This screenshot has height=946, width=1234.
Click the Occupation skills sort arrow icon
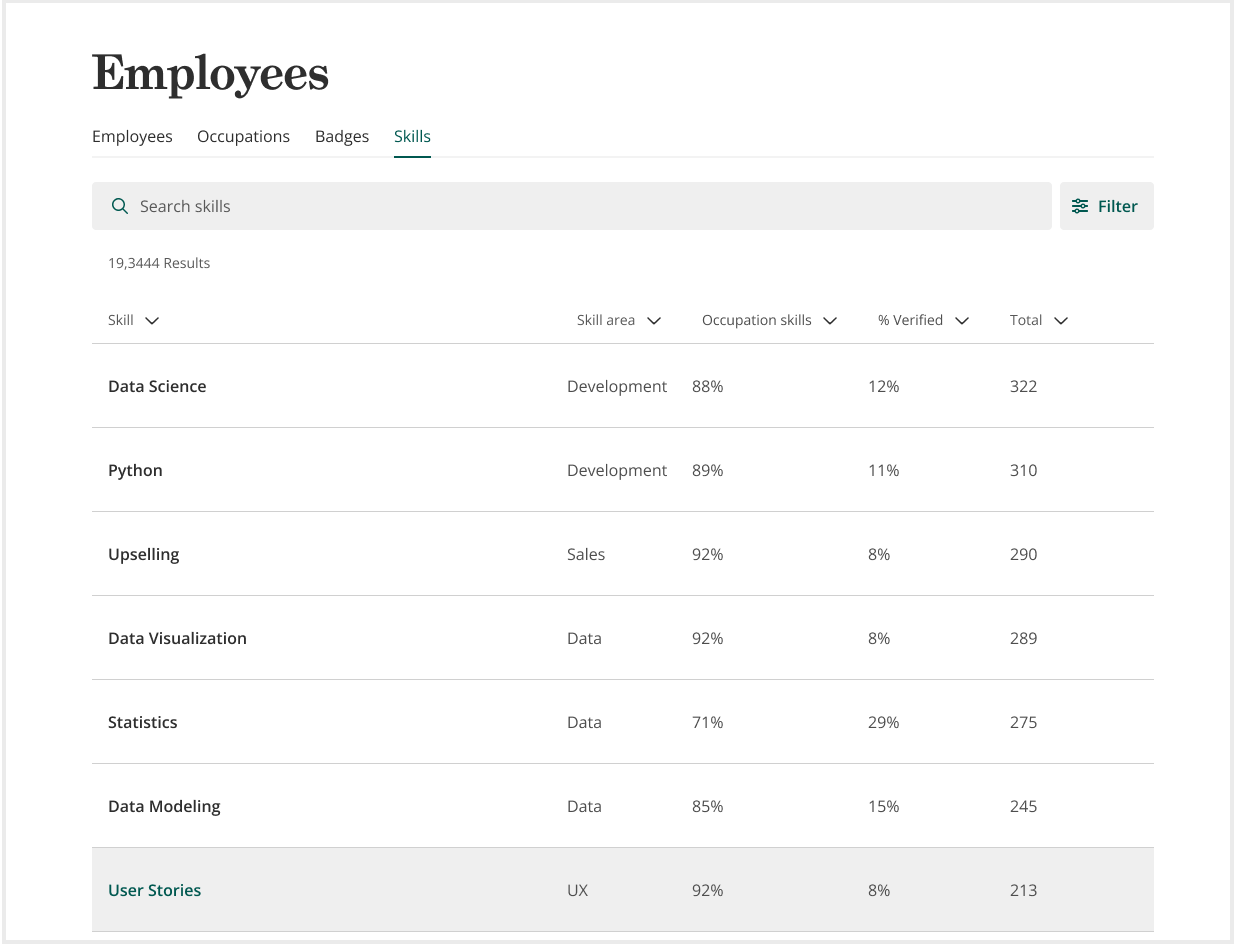(830, 320)
